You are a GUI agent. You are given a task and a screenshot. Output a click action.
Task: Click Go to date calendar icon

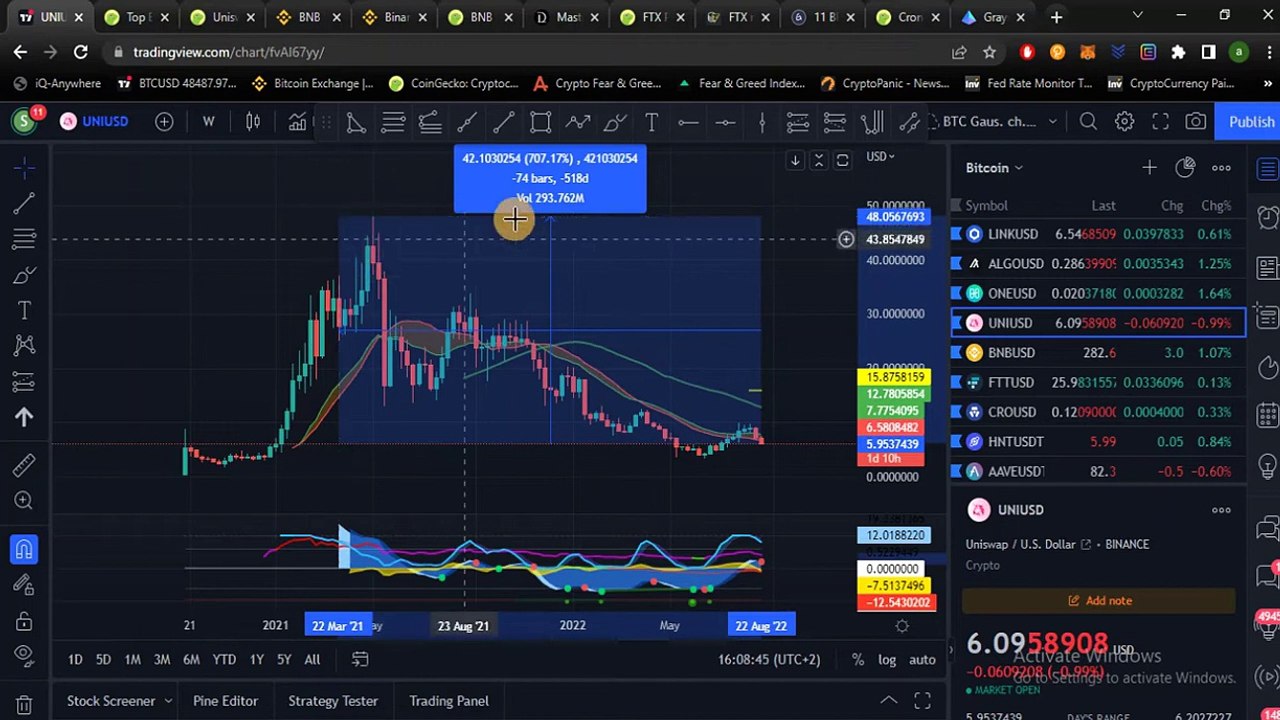point(360,660)
